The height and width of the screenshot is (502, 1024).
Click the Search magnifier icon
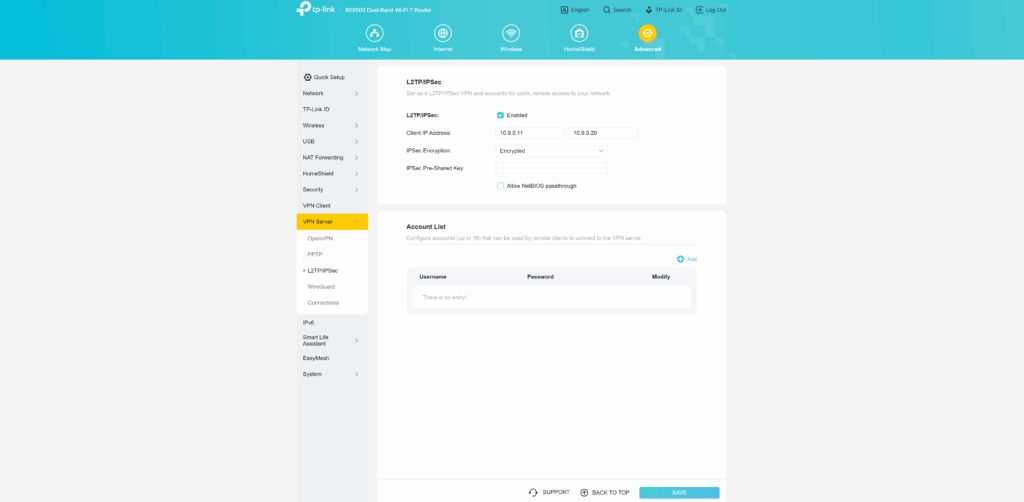tap(607, 10)
